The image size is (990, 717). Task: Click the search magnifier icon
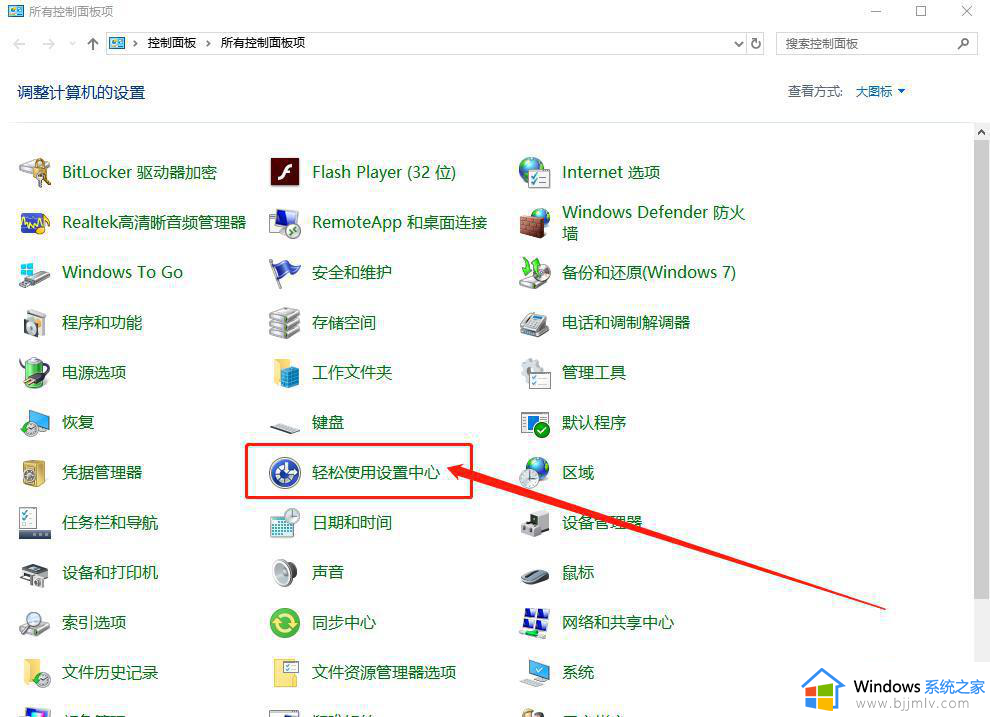pyautogui.click(x=963, y=44)
